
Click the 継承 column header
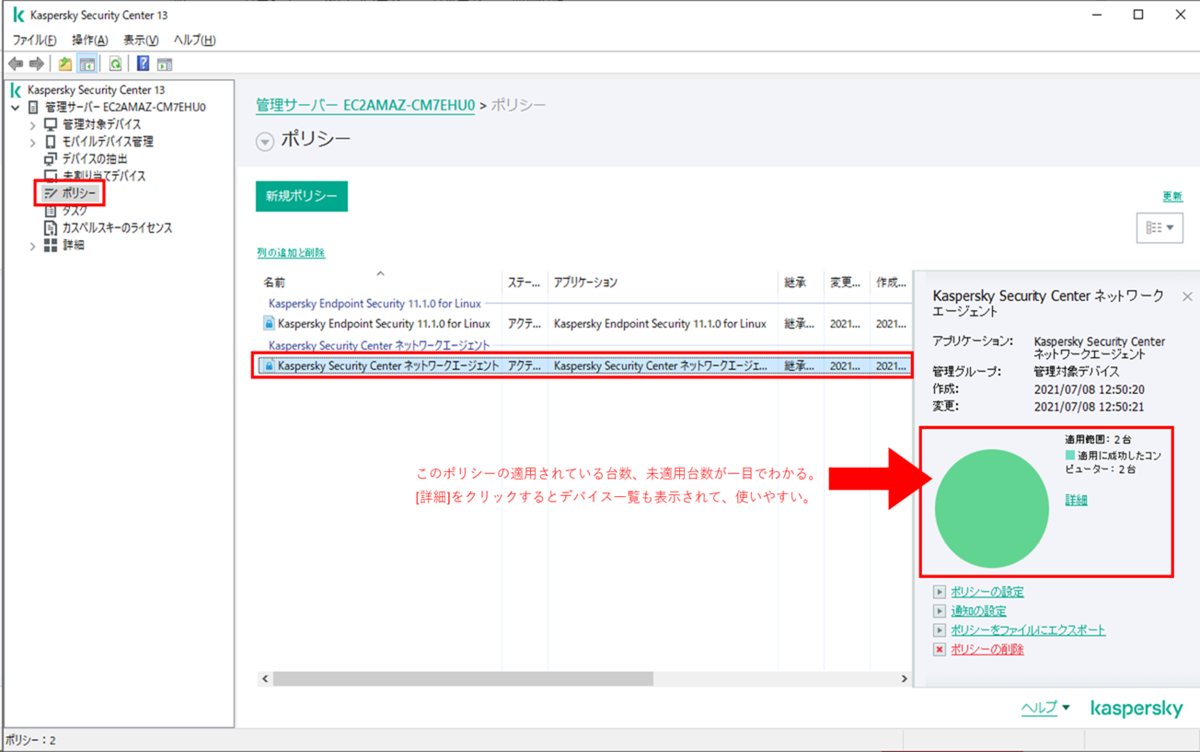pos(801,283)
